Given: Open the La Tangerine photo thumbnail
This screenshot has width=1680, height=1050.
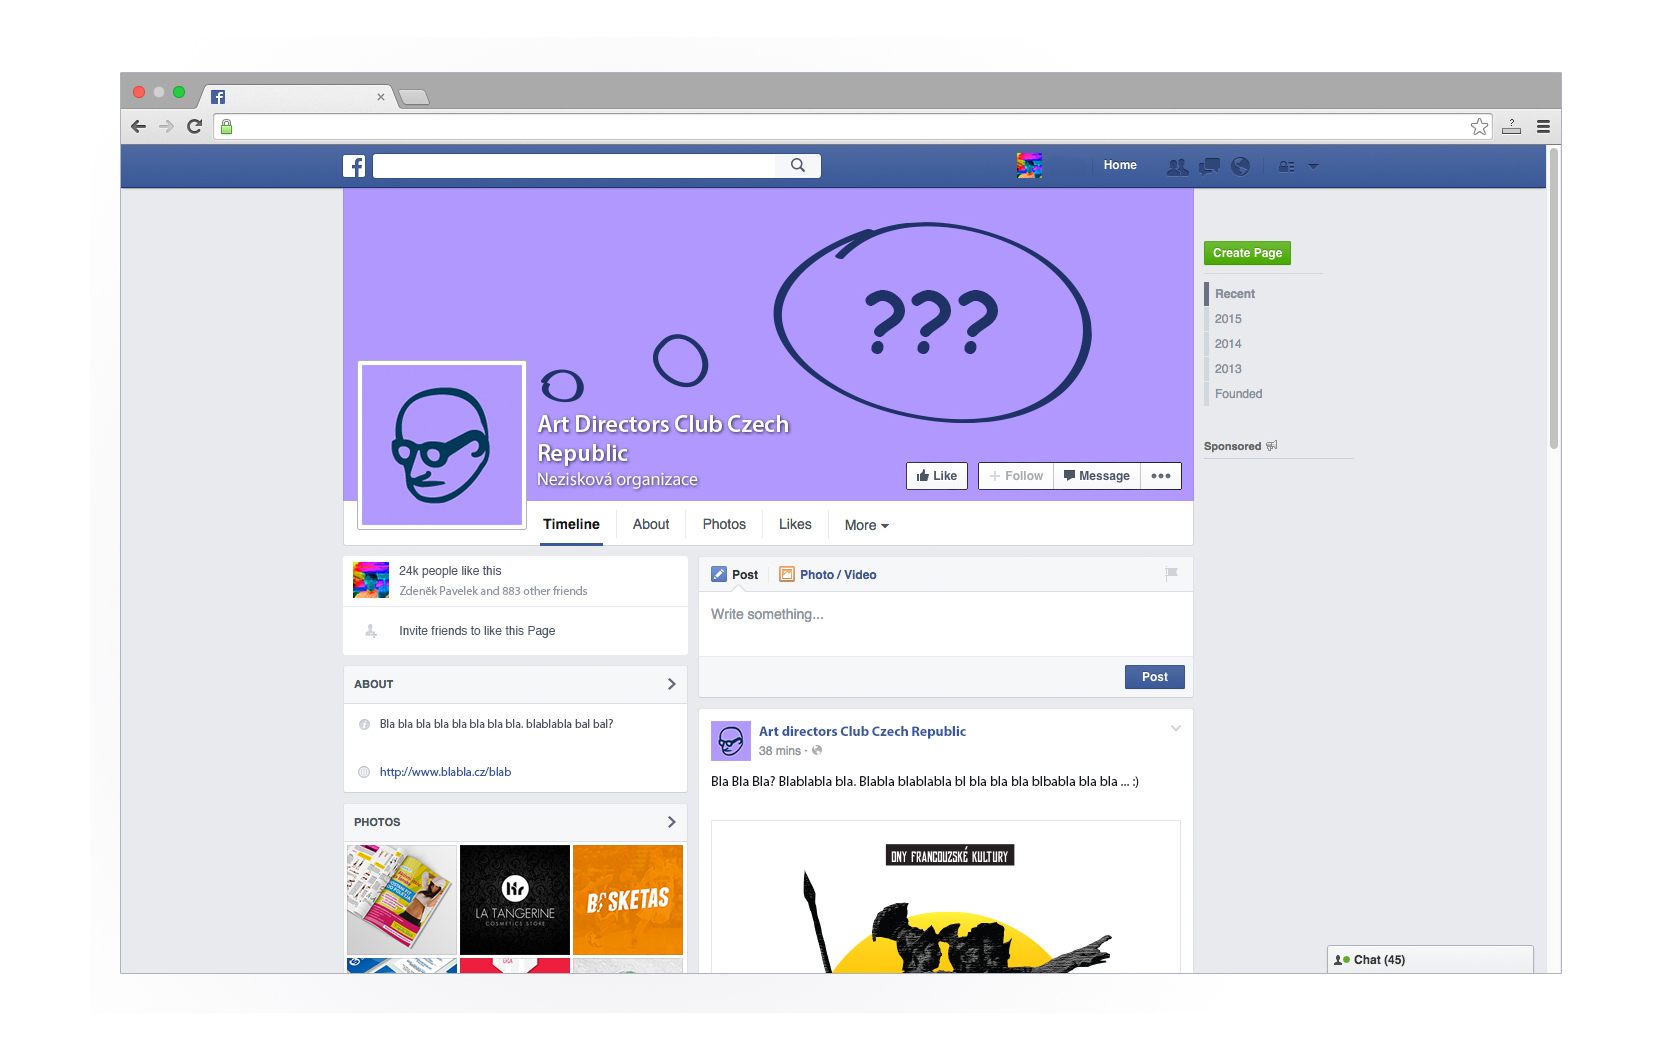Looking at the screenshot, I should coord(515,899).
